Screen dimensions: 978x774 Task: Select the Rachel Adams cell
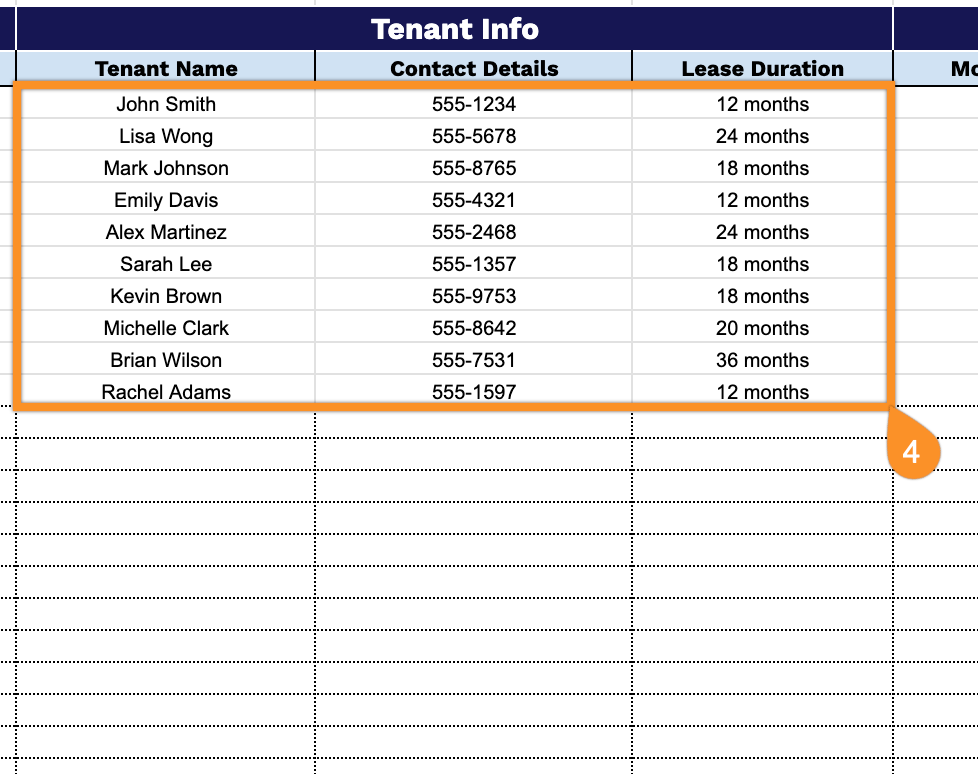(x=166, y=392)
